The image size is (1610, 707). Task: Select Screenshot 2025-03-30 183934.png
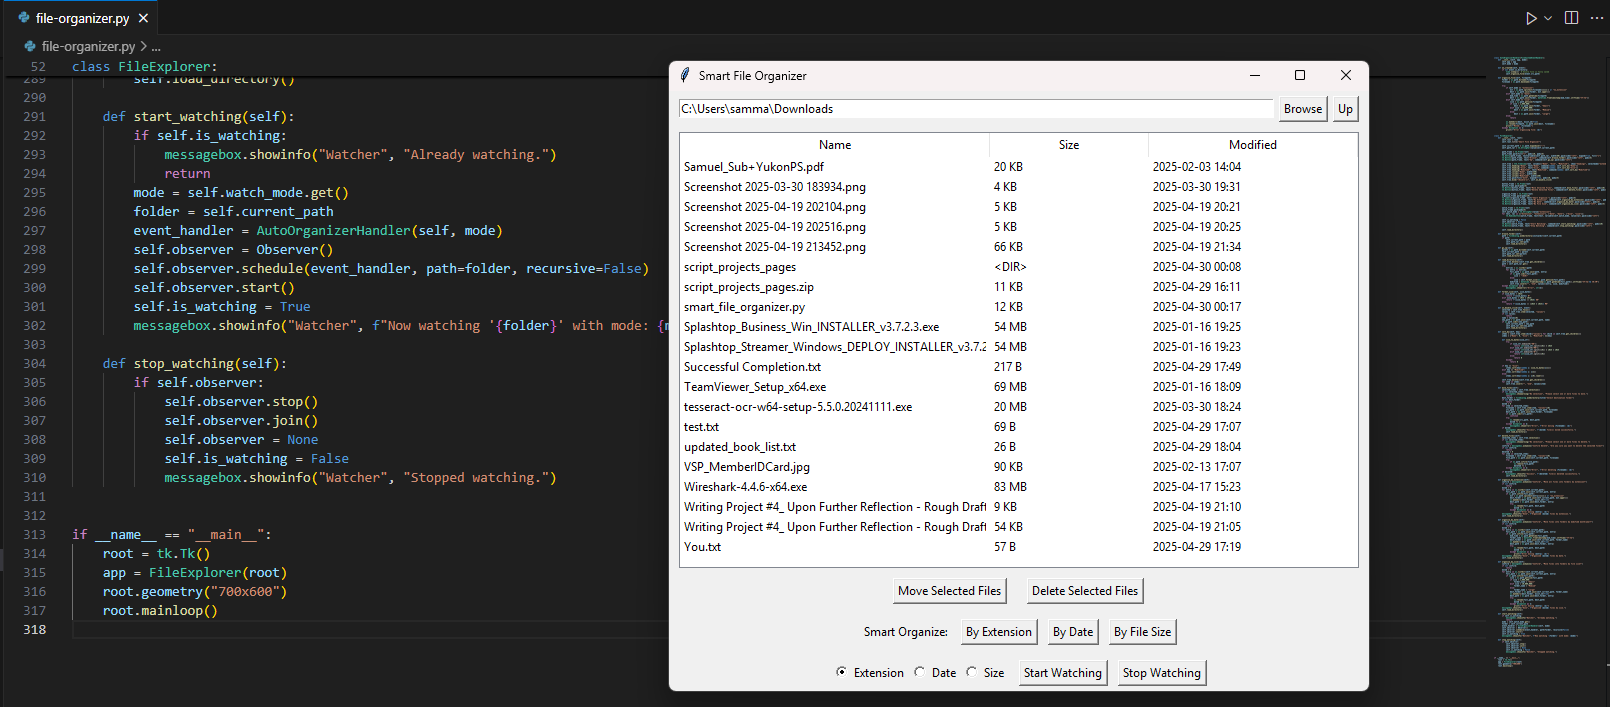[x=1018, y=187]
